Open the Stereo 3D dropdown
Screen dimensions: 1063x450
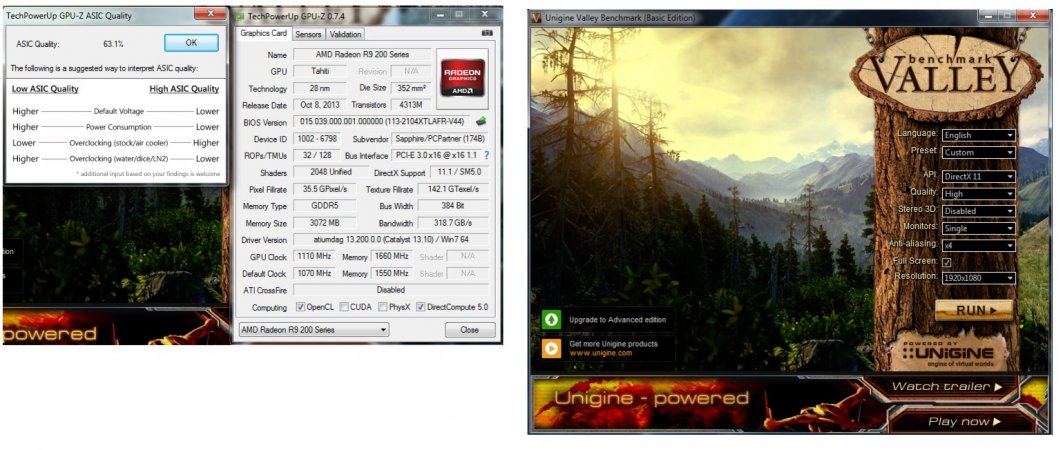coord(978,211)
